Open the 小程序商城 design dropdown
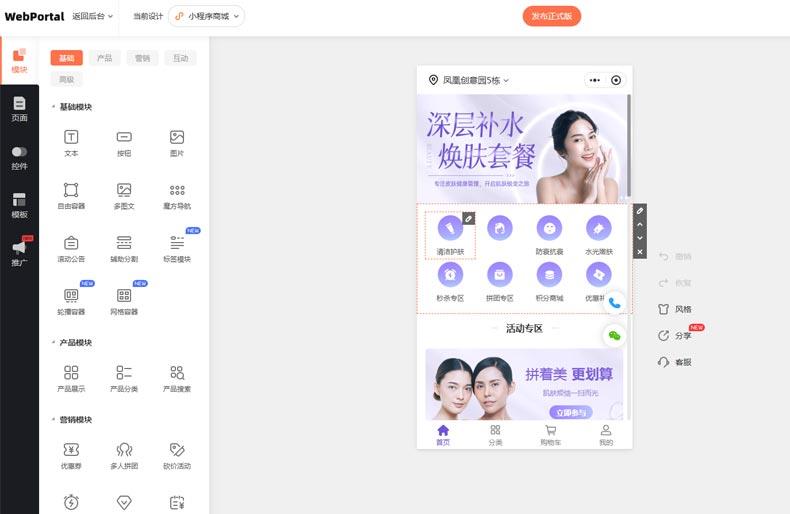Screen dimensions: 790x514 (x=206, y=16)
